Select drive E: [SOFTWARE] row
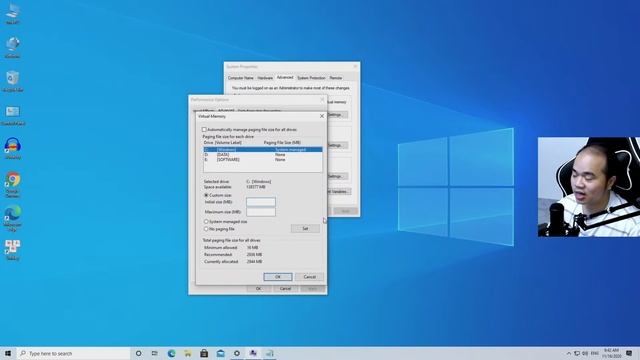The image size is (640, 360). (263, 160)
